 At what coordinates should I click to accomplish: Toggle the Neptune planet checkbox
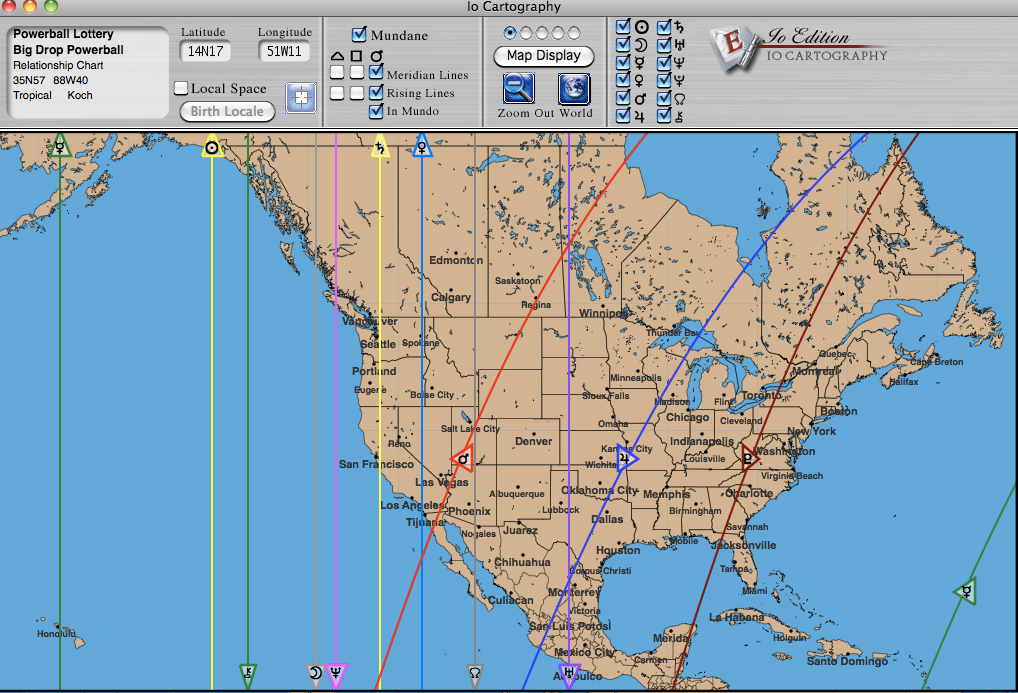click(664, 62)
